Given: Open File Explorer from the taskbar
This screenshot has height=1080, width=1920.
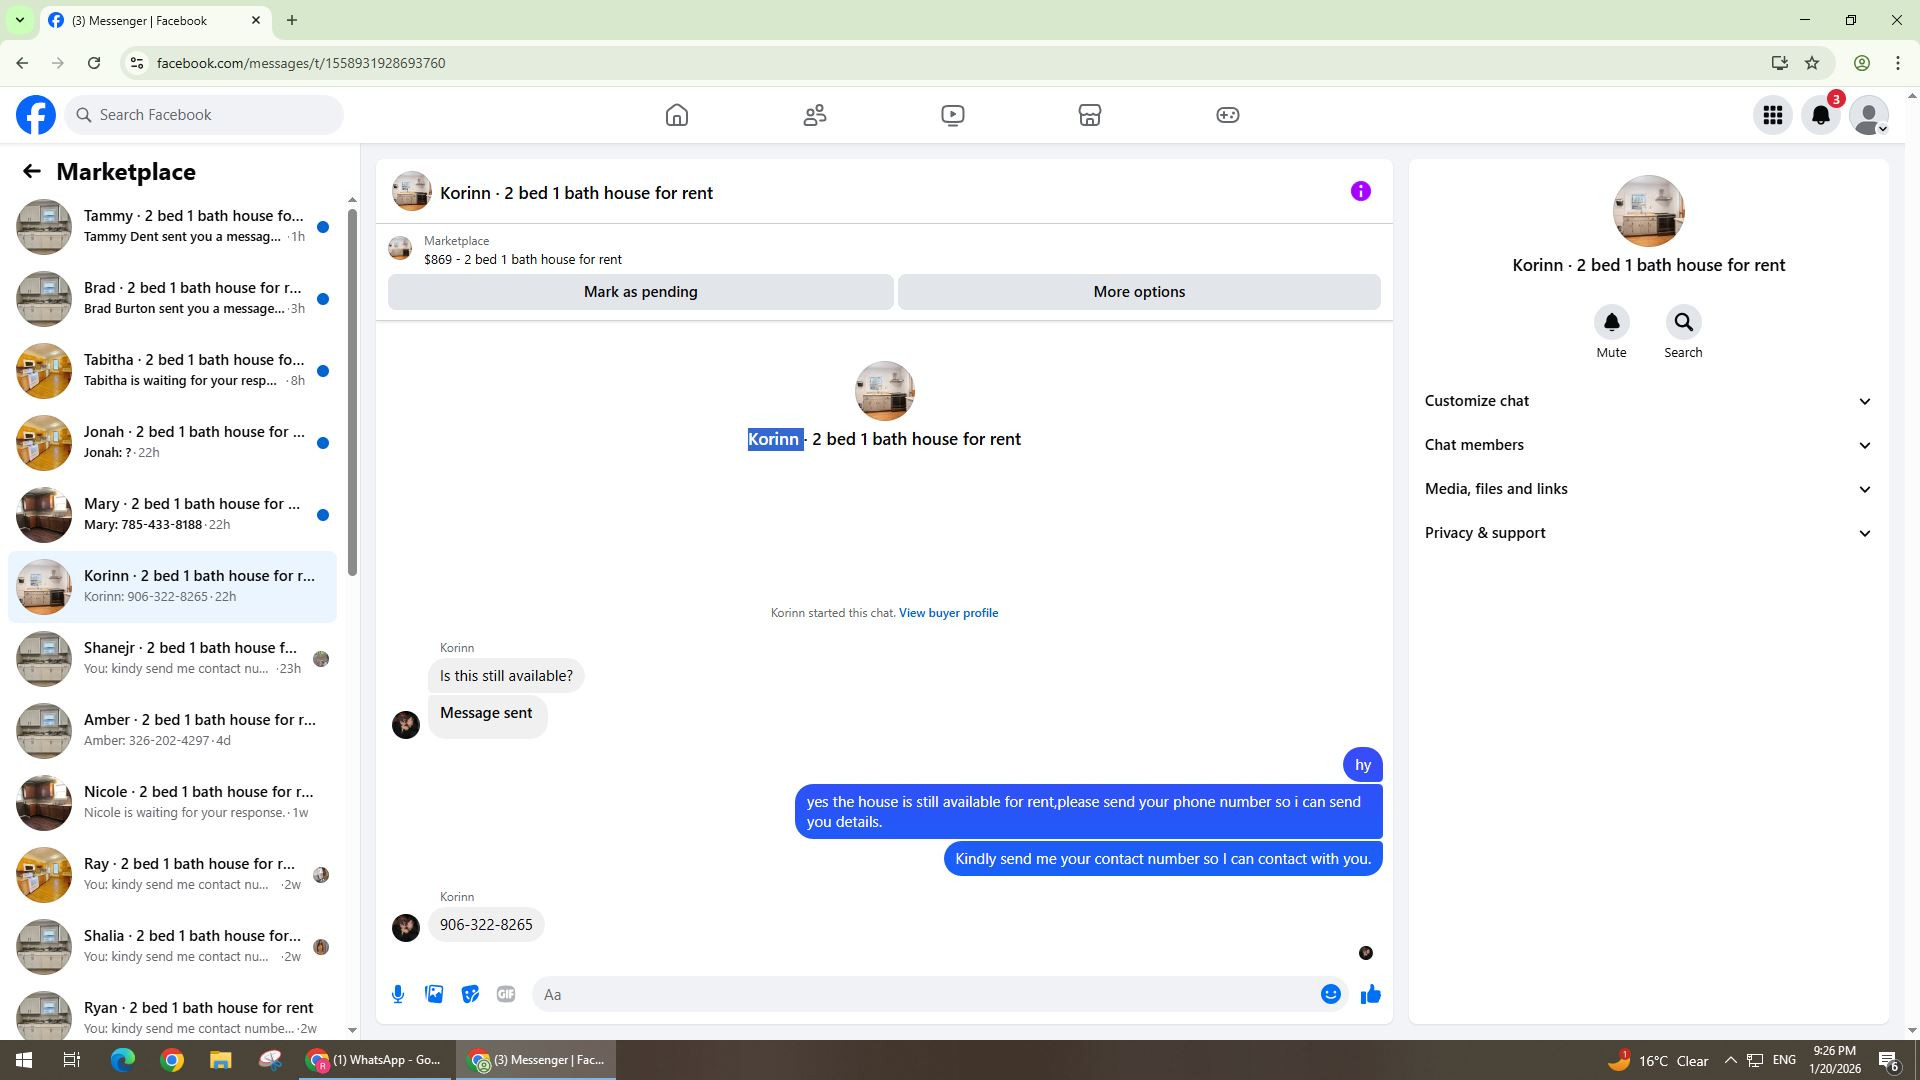Looking at the screenshot, I should [x=221, y=1060].
